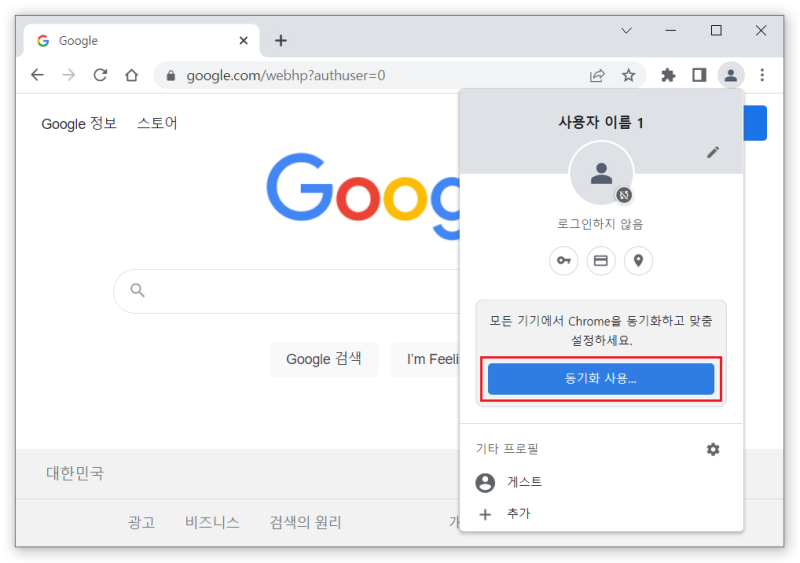The image size is (800, 563).
Task: Click the Google 검색 button
Action: 324,359
